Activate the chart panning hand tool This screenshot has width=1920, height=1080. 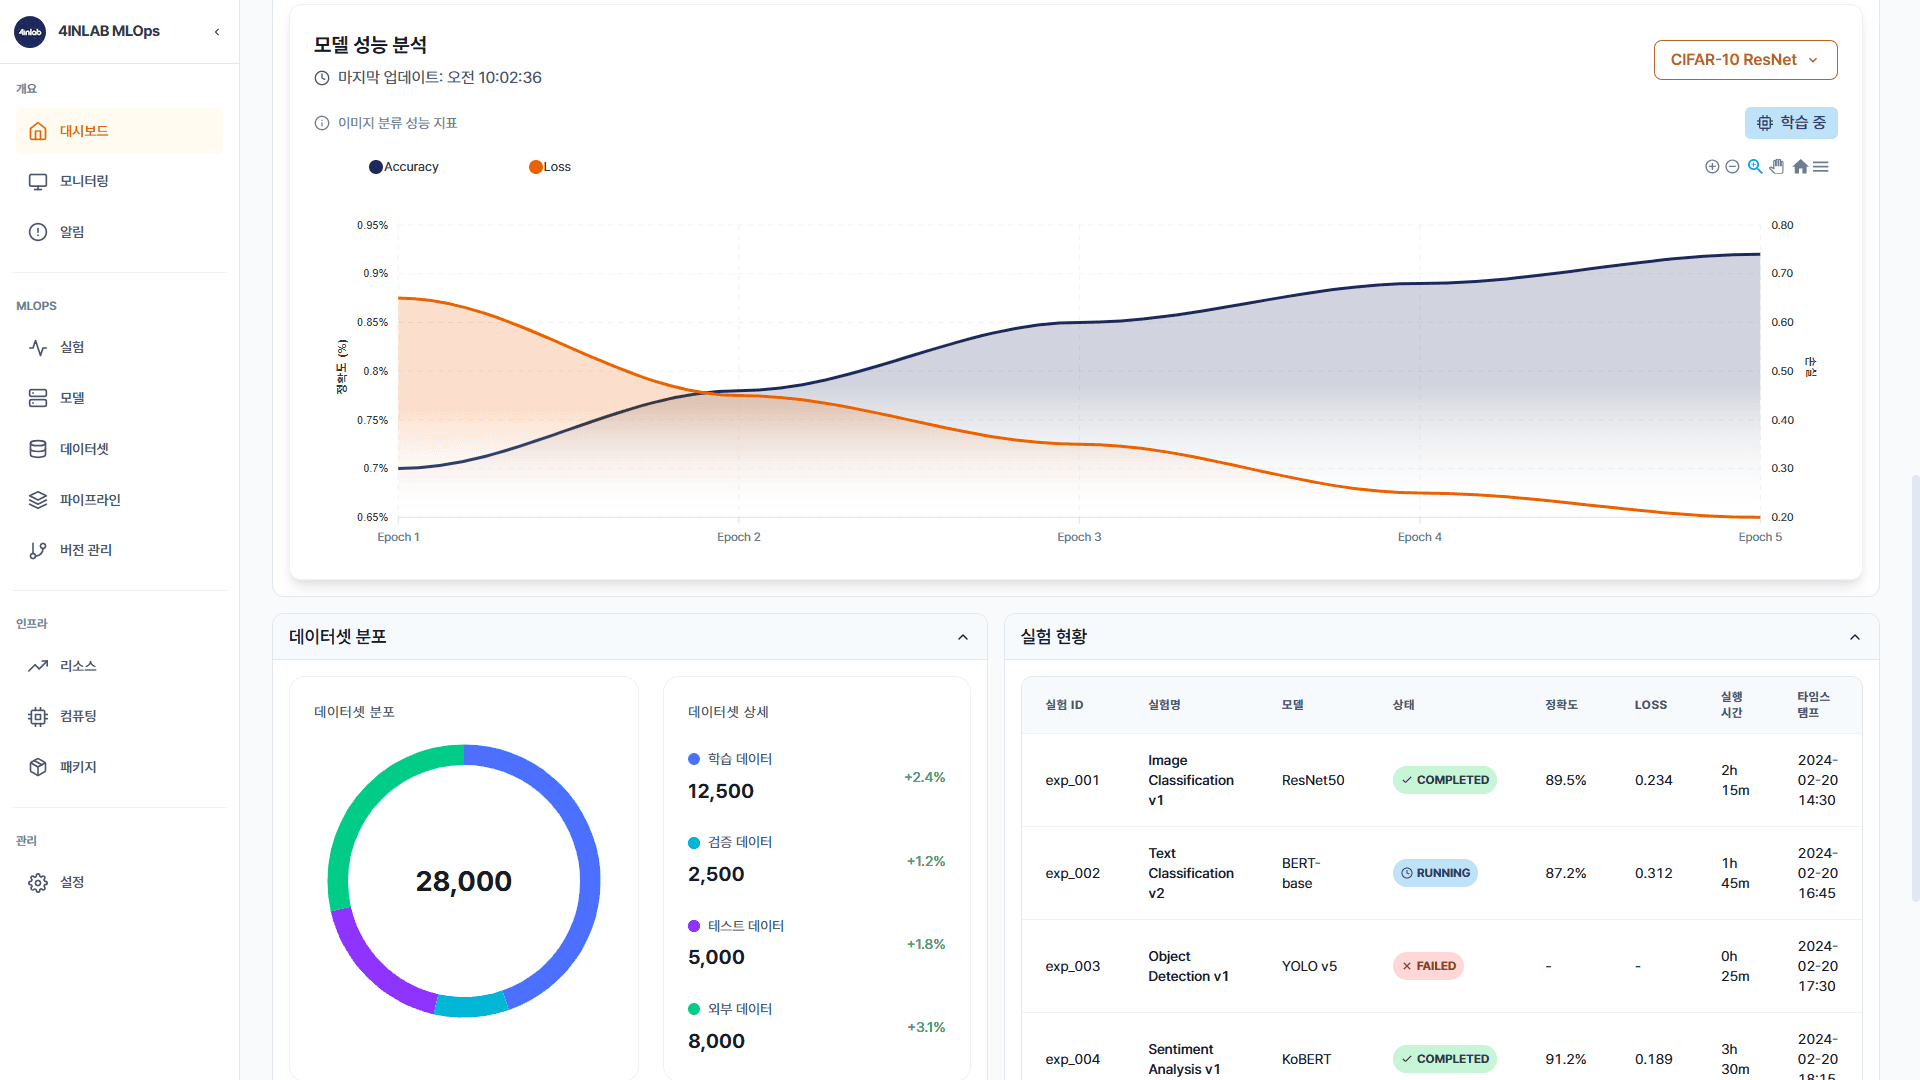(1777, 167)
